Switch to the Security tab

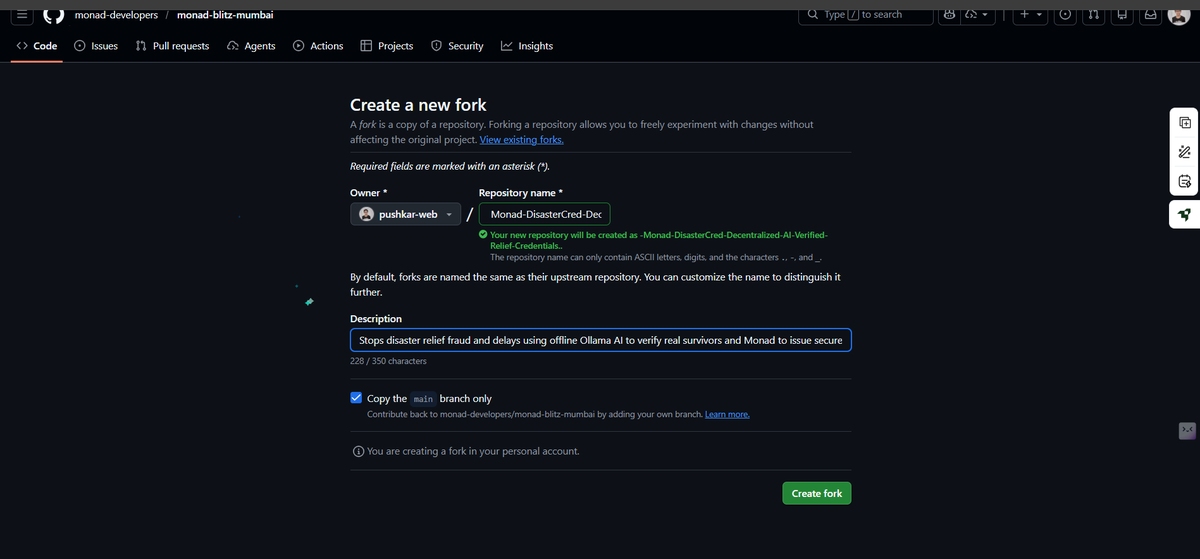click(457, 46)
